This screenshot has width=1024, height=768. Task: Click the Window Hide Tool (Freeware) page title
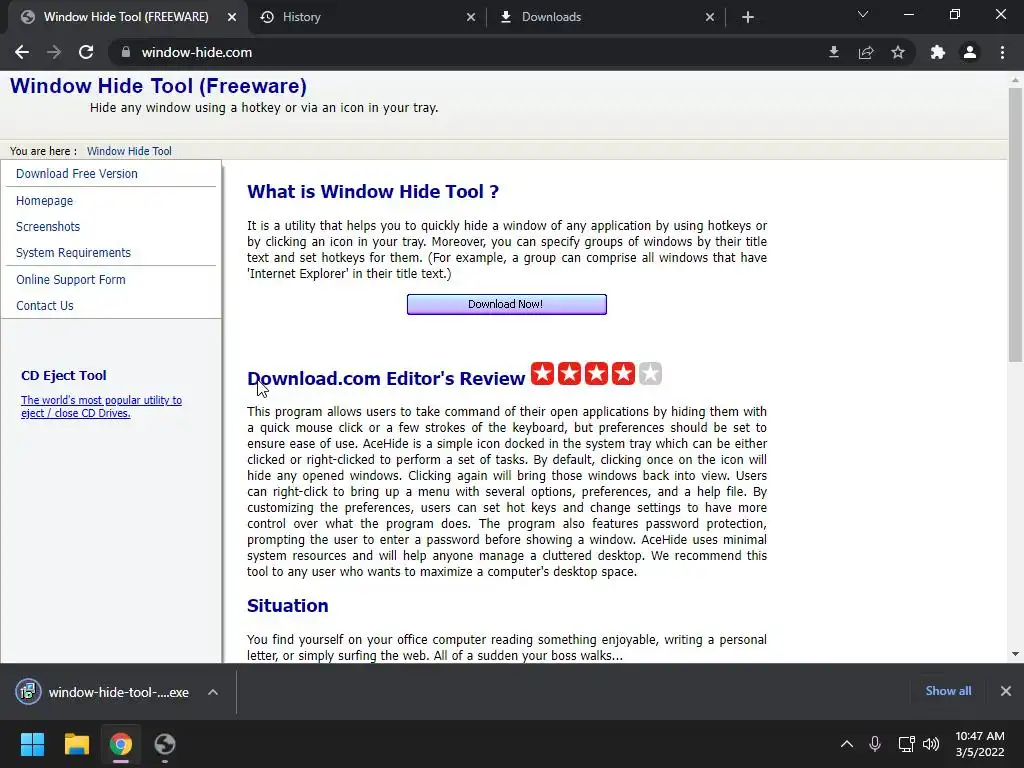[158, 86]
